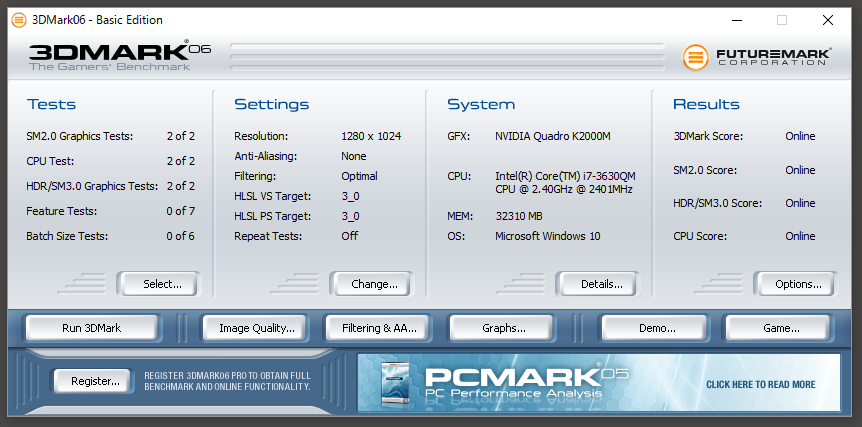The image size is (862, 427).
Task: Click the Batch Size Tests label
Action: click(x=67, y=236)
